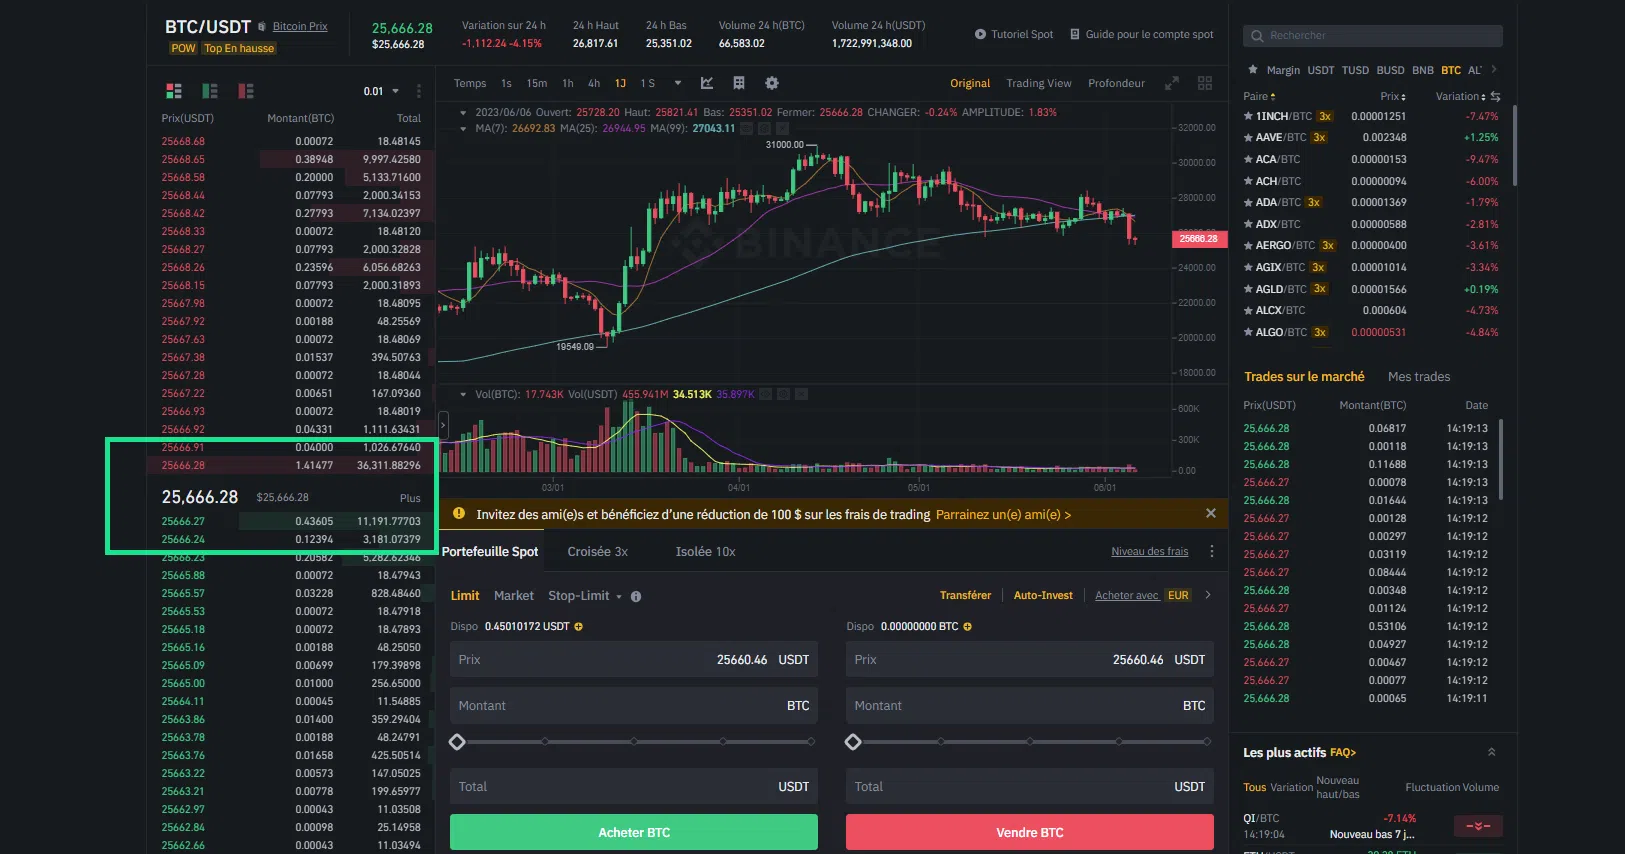Screen dimensions: 1625x854
Task: Open more time intervals dropdown arrow
Action: point(677,83)
